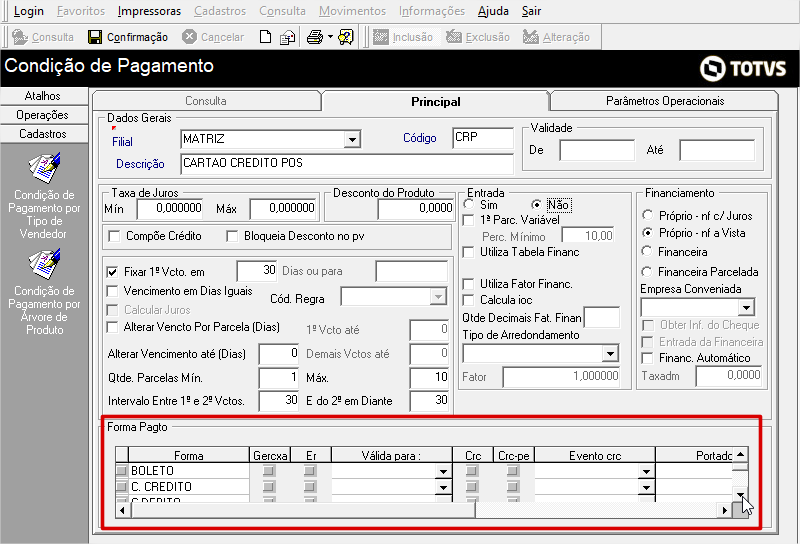Select the Entrada Sim radio button
This screenshot has width=800, height=544.
468,205
